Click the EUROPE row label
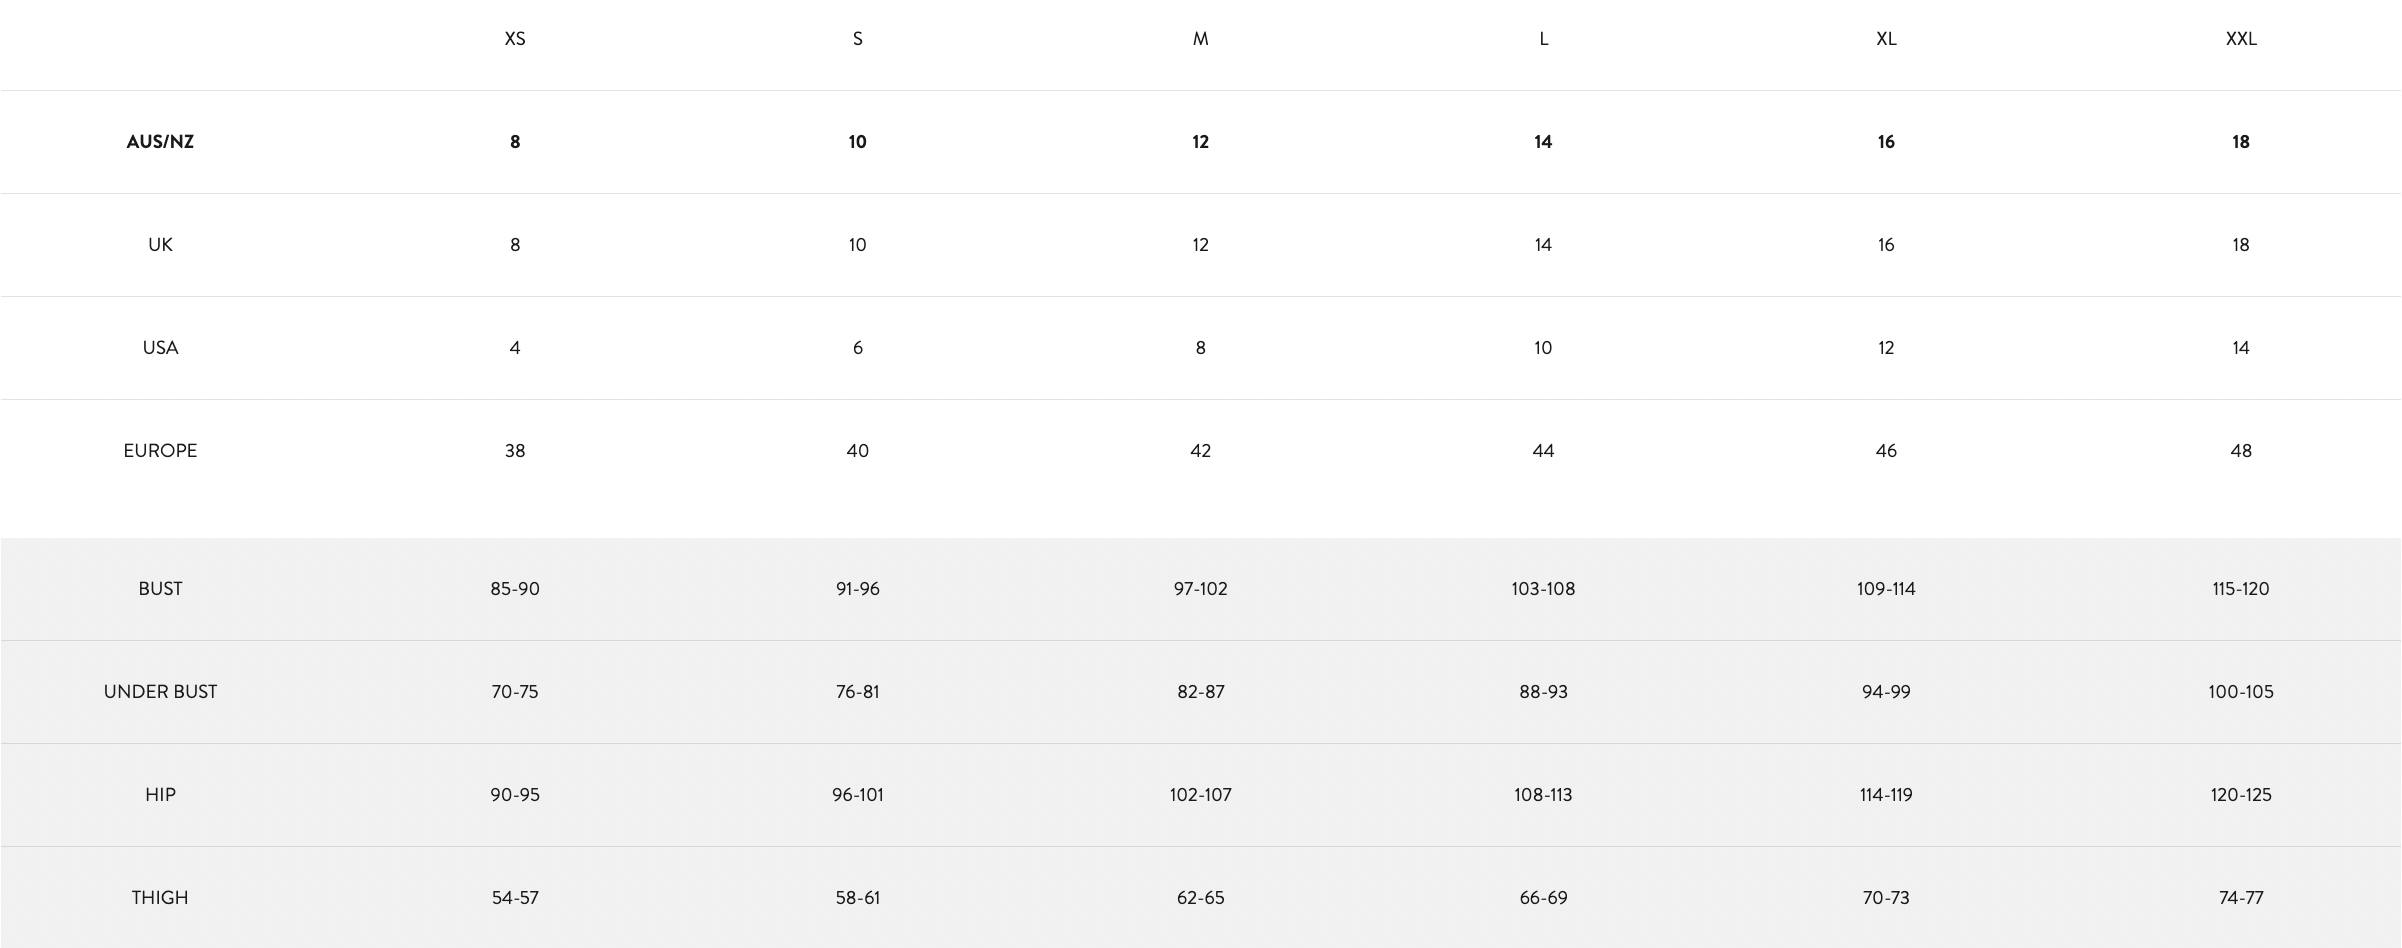Screen dimensions: 2402x948 click(160, 451)
